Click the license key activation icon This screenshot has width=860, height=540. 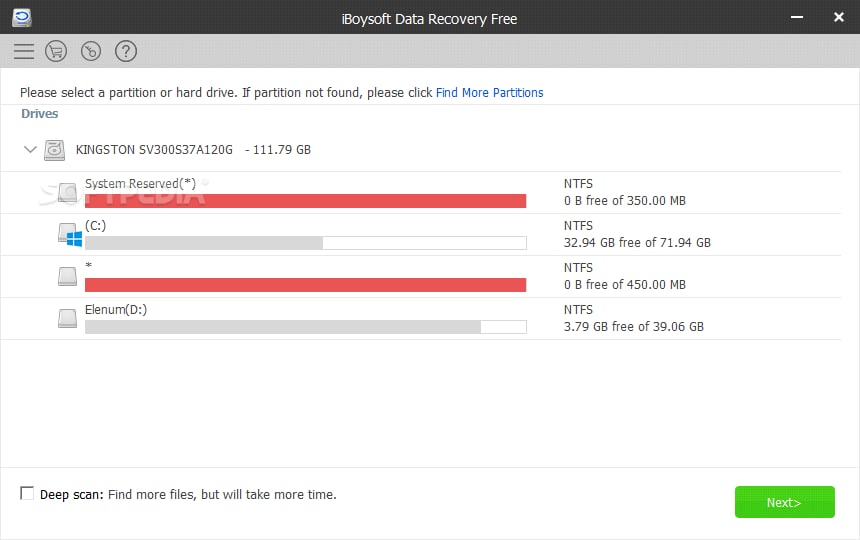[x=91, y=51]
